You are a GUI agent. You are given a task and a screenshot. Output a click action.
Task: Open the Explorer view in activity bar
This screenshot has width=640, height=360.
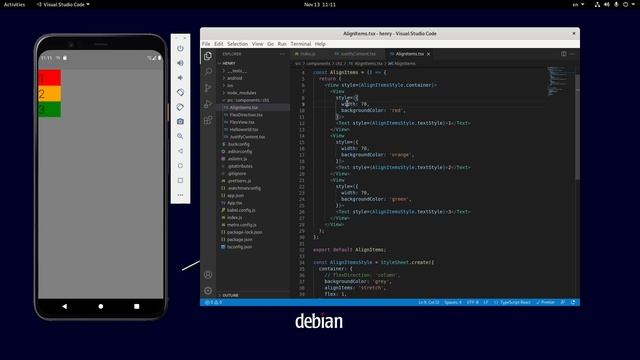[208, 56]
